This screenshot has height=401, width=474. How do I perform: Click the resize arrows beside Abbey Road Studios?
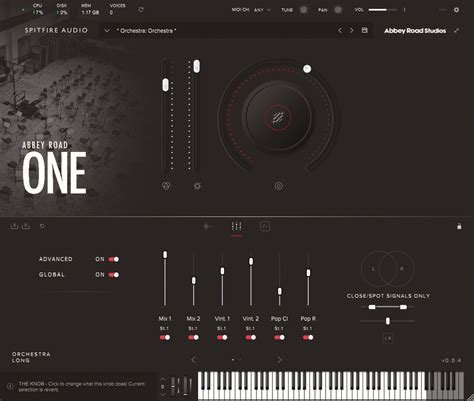(x=456, y=31)
